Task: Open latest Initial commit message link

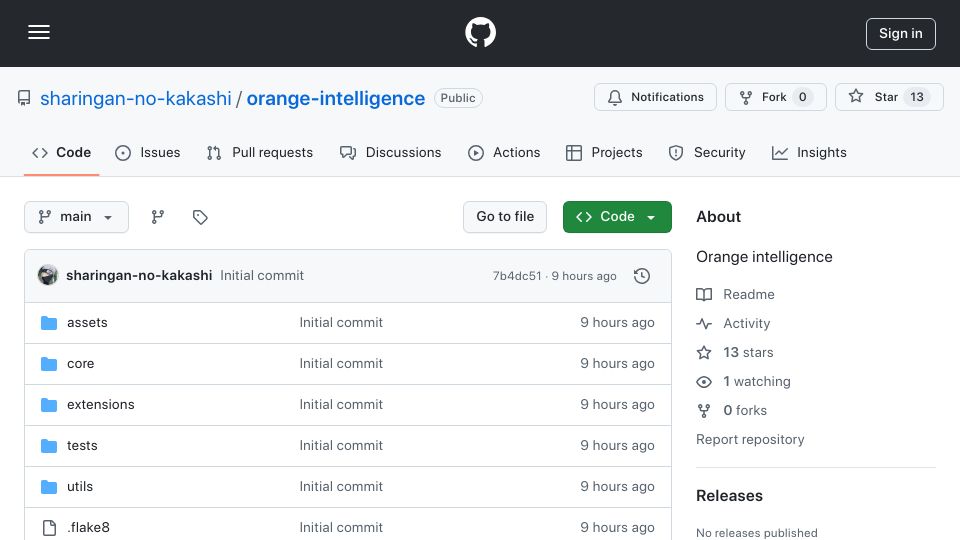Action: tap(262, 276)
